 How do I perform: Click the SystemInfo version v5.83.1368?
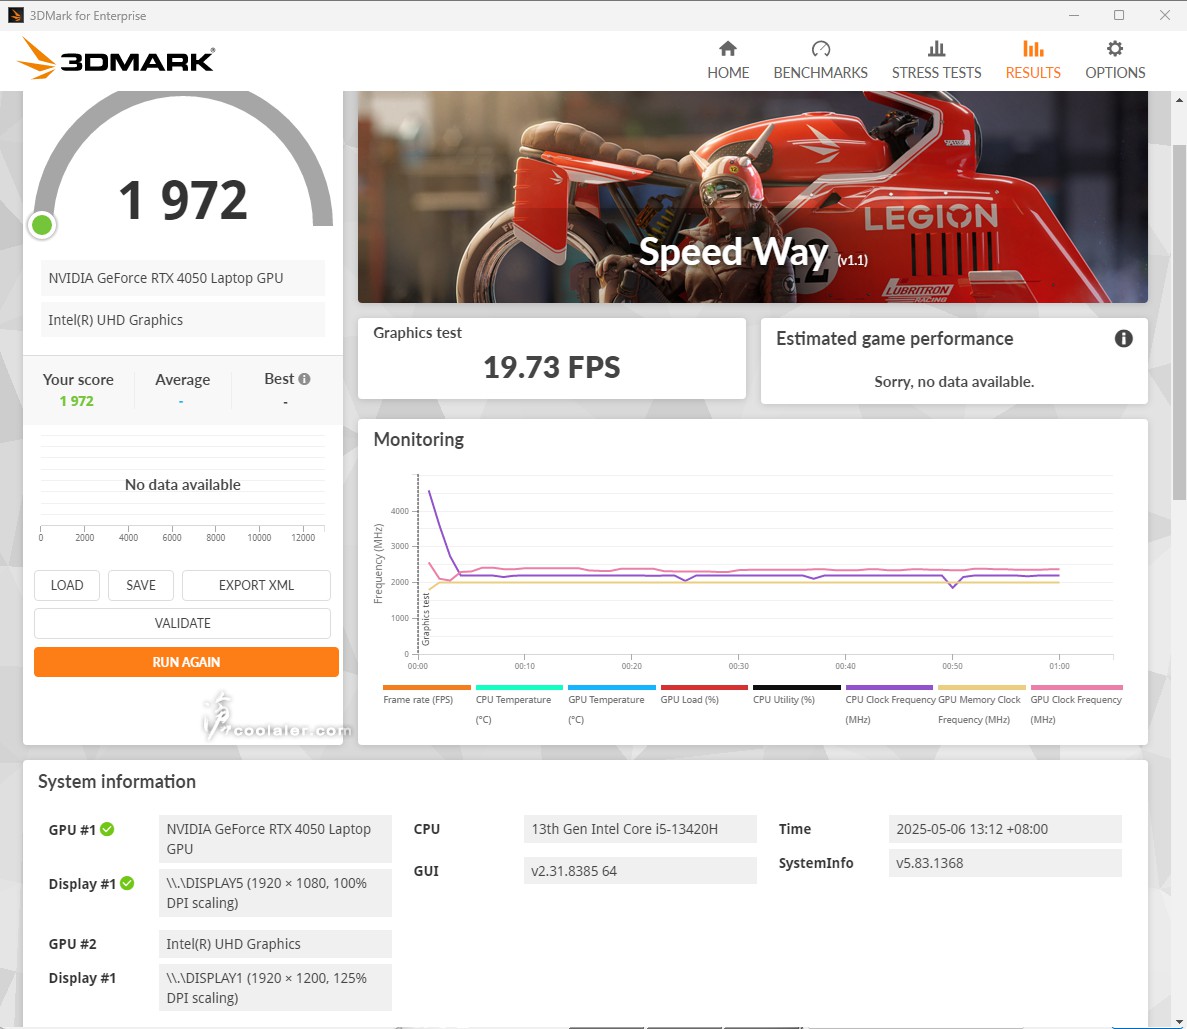pos(1005,863)
